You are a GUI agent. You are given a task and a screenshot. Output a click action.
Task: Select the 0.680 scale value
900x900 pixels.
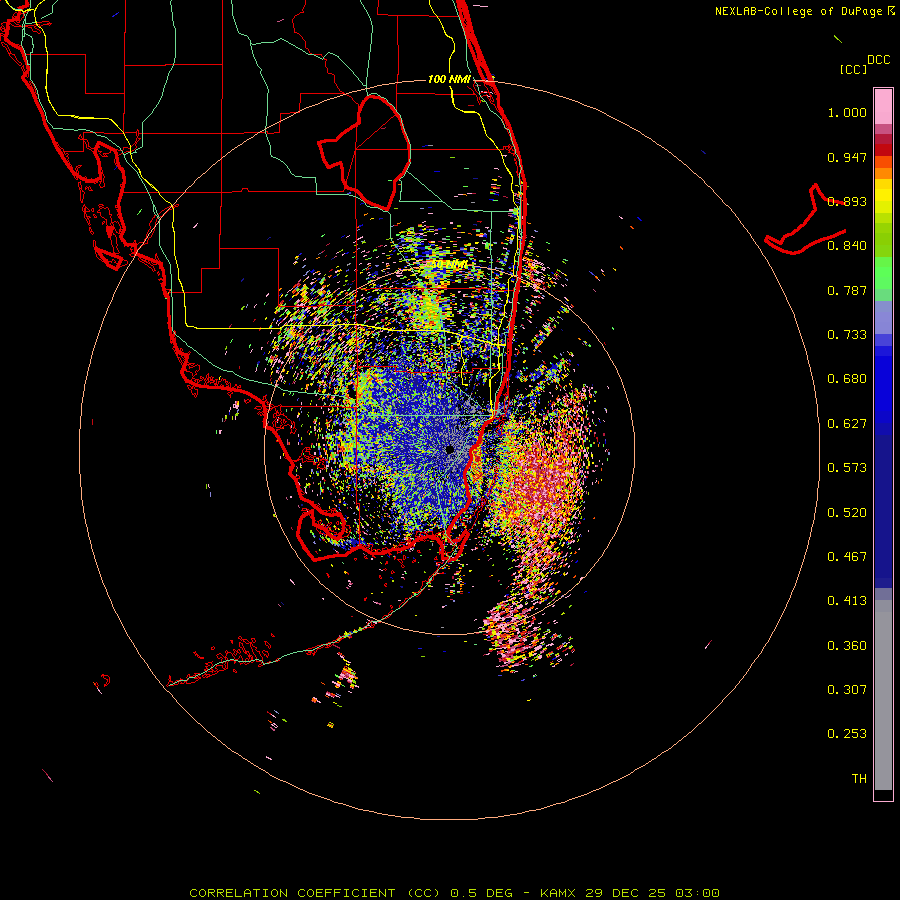(x=847, y=379)
